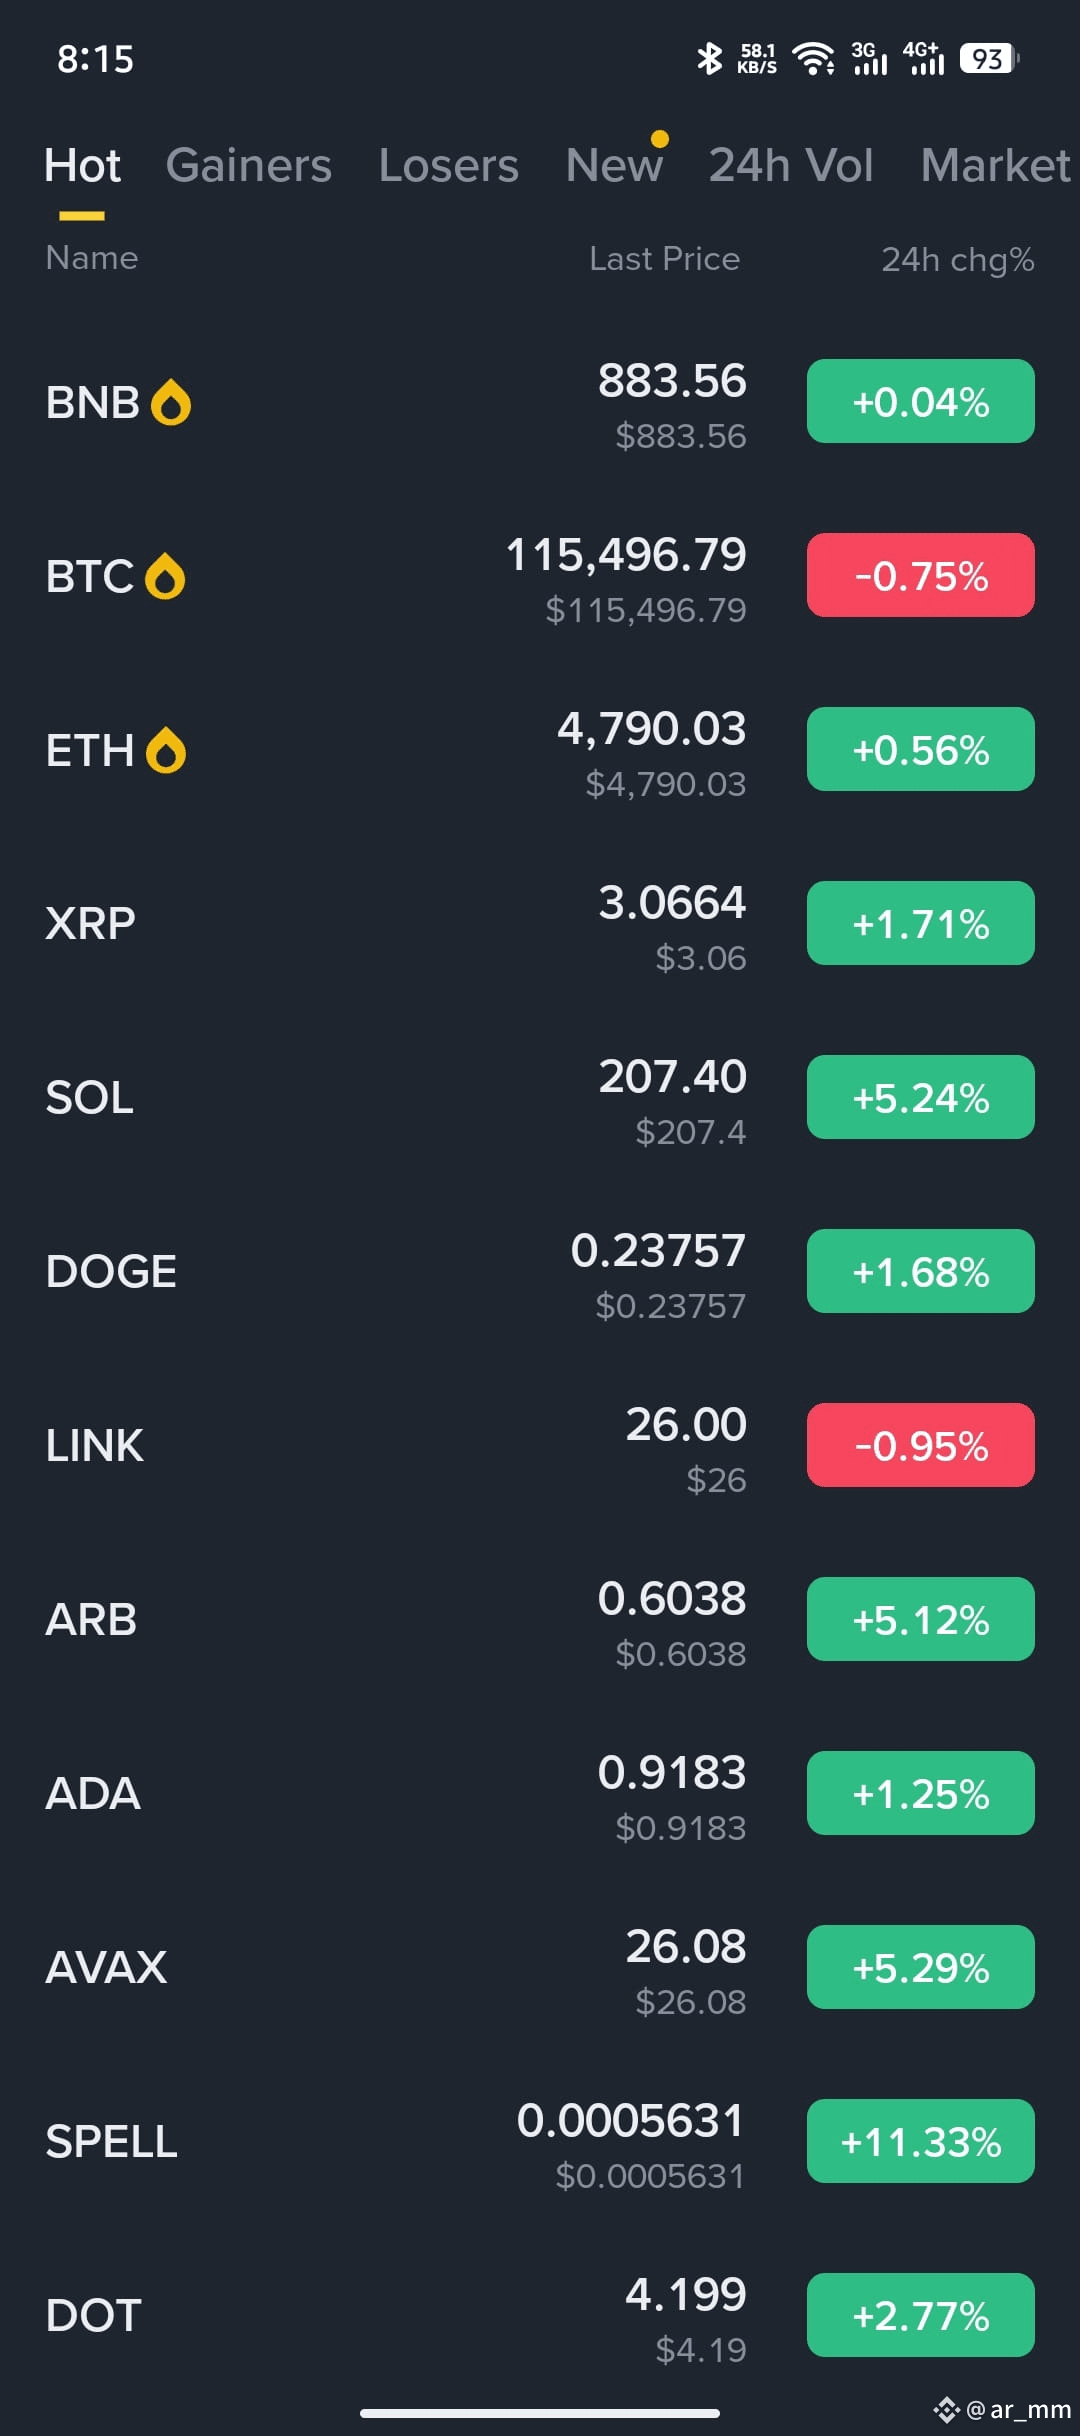1080x2436 pixels.
Task: Open the AVAX market row
Action: [x=540, y=1967]
